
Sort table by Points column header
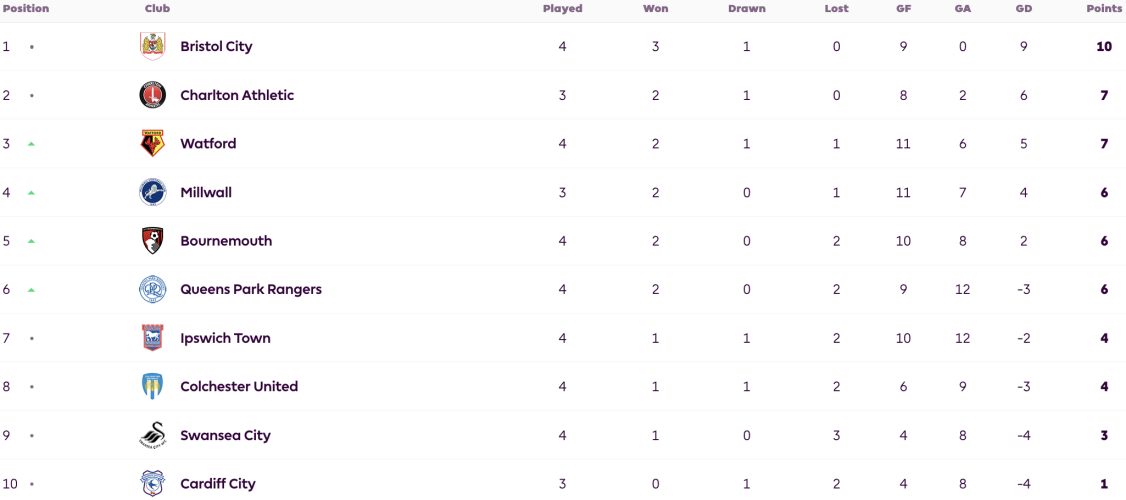pyautogui.click(x=1104, y=9)
